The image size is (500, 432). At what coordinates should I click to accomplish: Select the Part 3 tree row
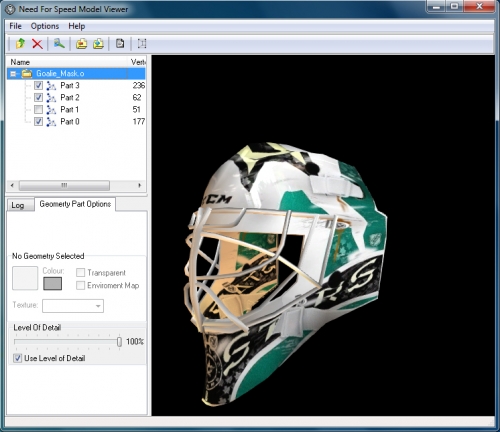coord(76,86)
